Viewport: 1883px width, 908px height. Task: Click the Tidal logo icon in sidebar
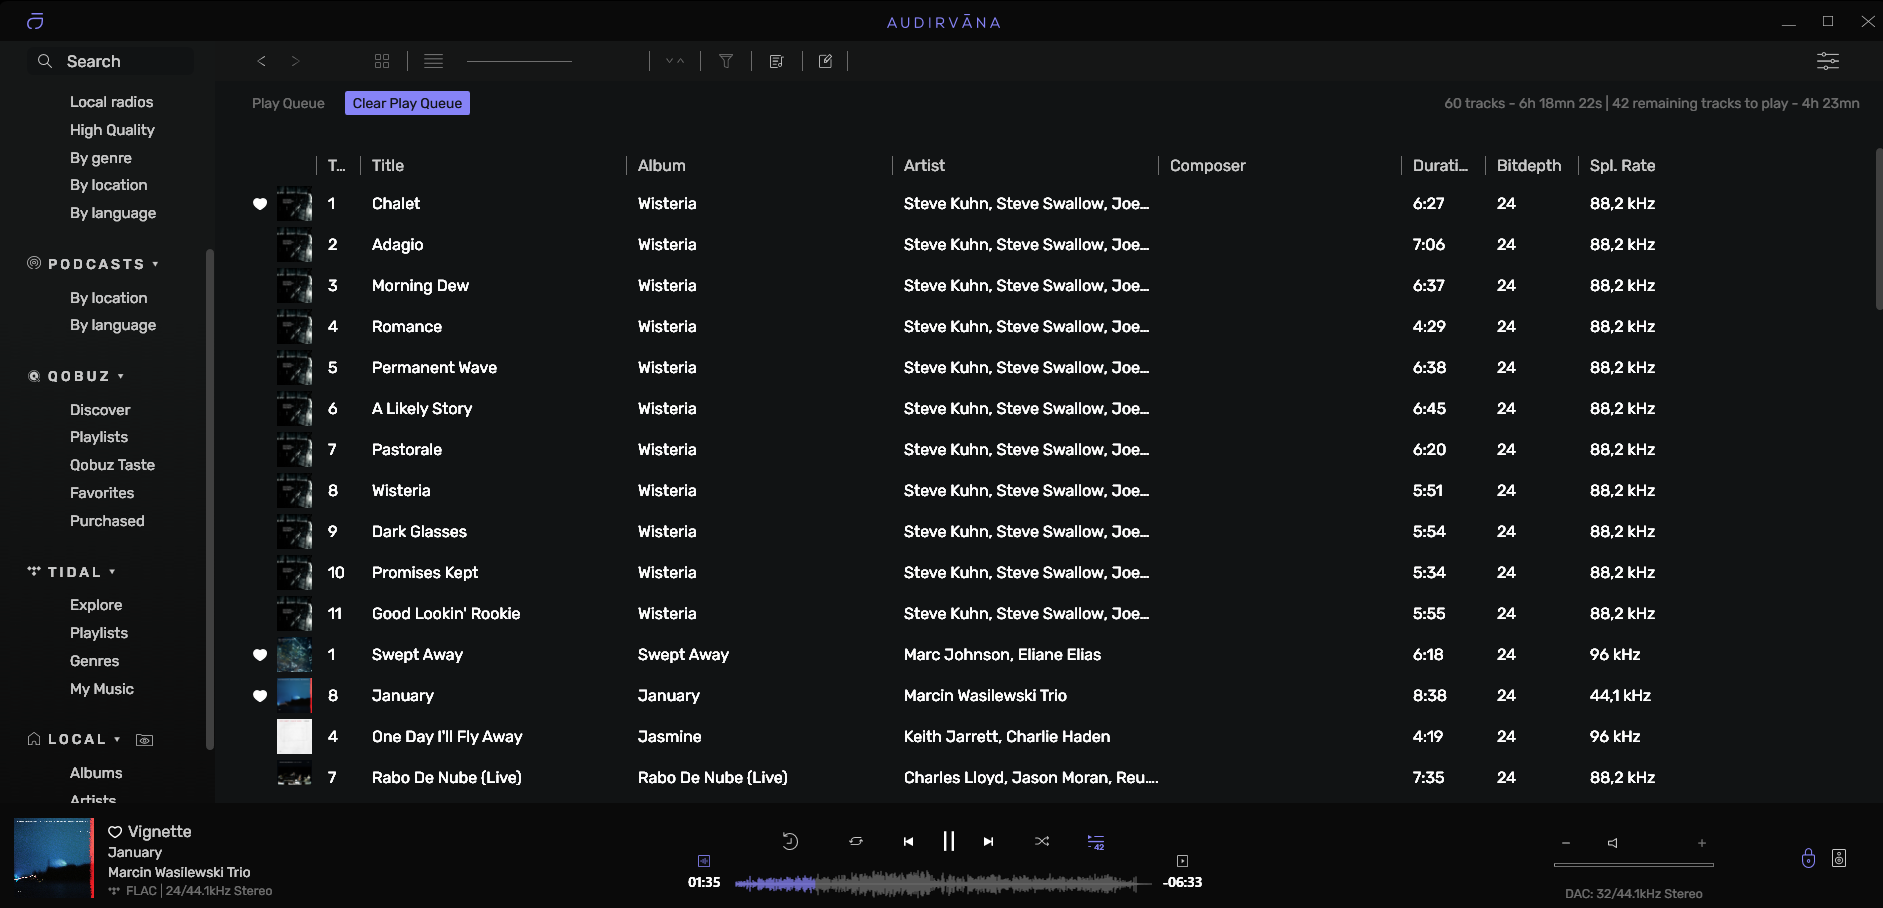pyautogui.click(x=34, y=571)
